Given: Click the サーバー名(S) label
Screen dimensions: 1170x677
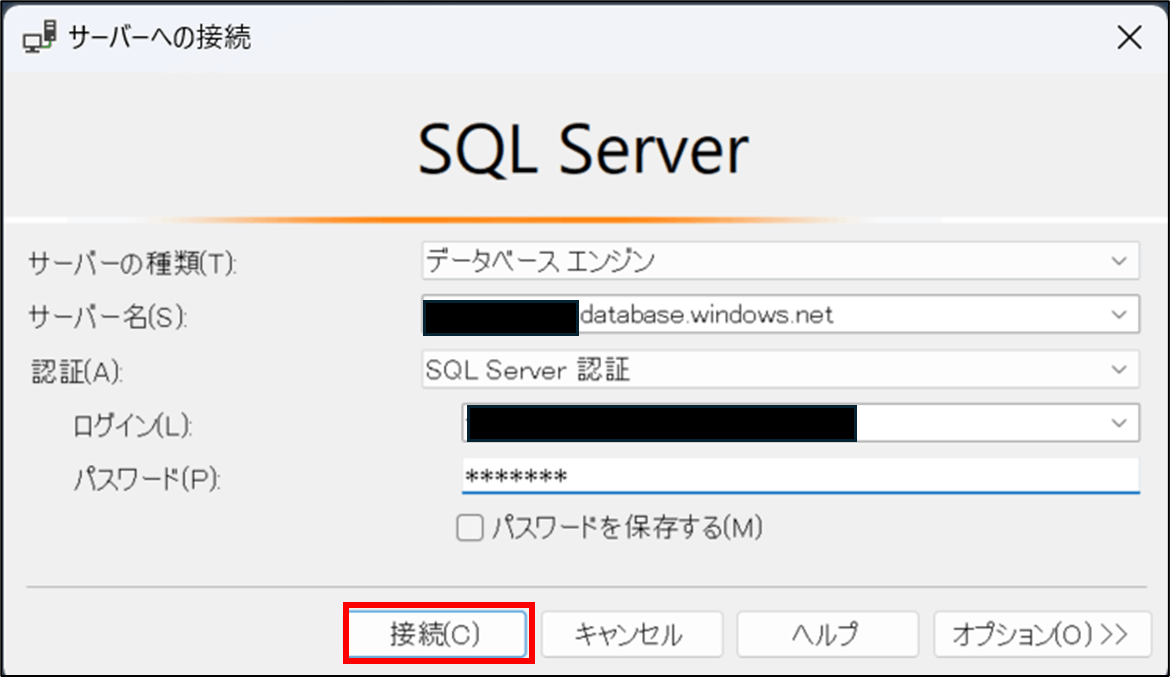Looking at the screenshot, I should pyautogui.click(x=107, y=317).
